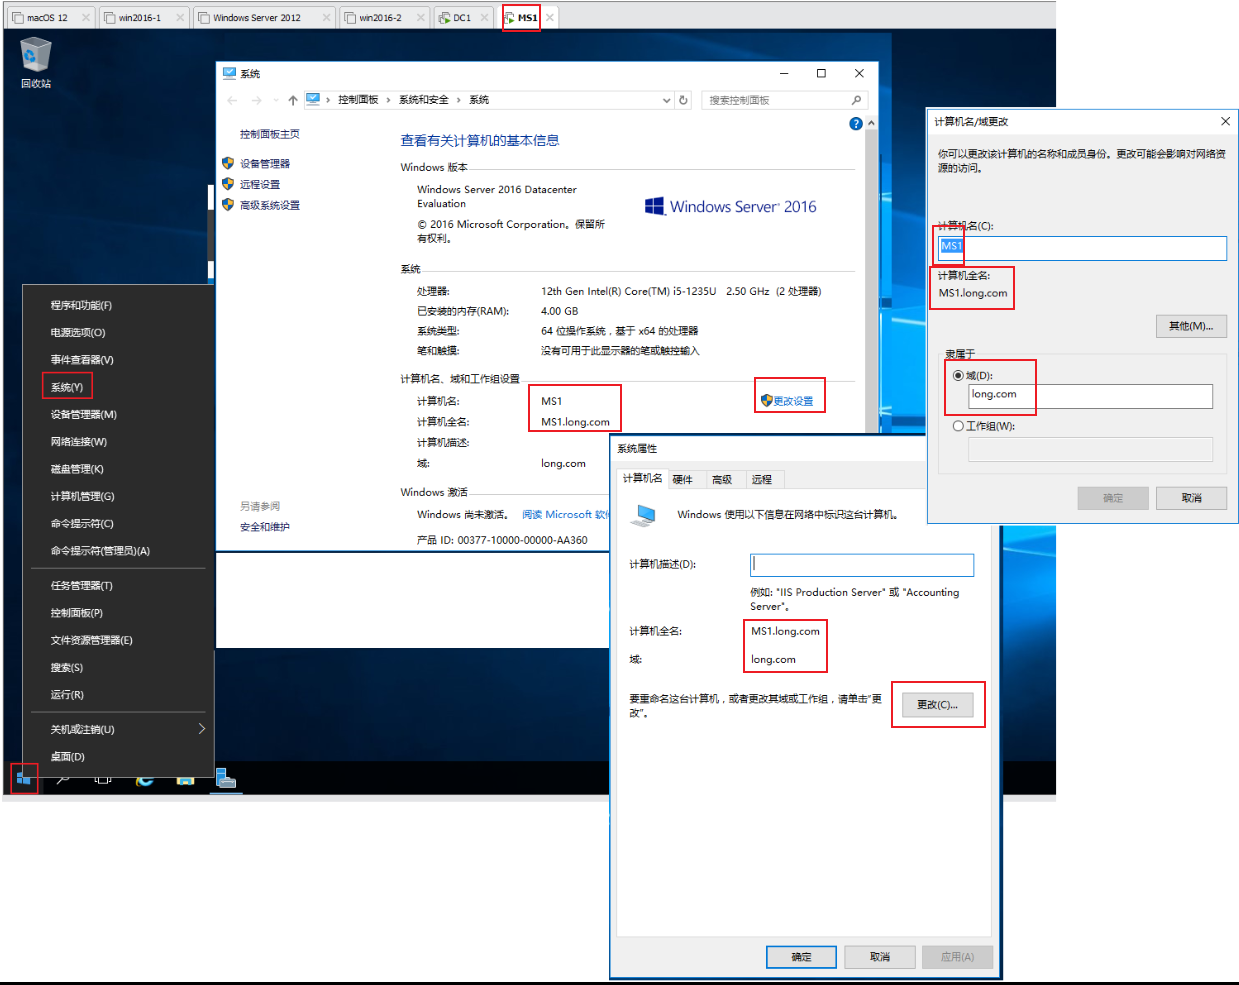This screenshot has width=1239, height=985.
Task: Expand address bar history dropdown
Action: click(667, 100)
